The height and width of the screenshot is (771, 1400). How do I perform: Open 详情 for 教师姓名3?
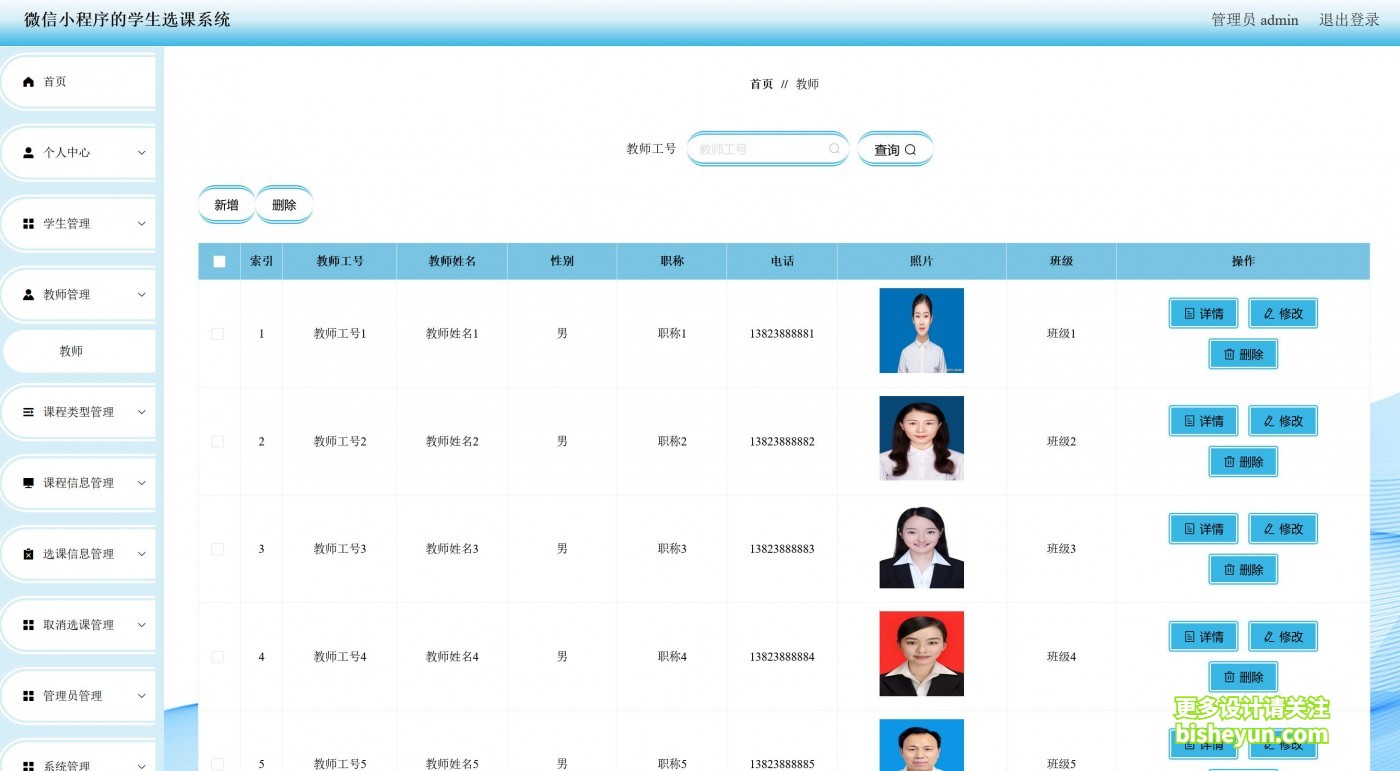[x=1204, y=529]
